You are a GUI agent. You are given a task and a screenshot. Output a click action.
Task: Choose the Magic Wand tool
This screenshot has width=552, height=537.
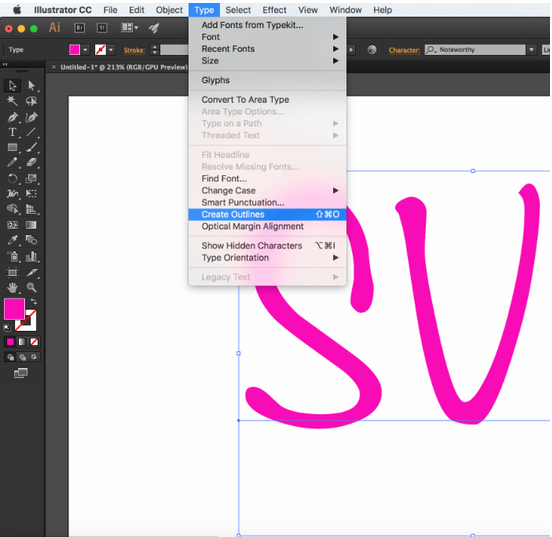coord(12,101)
